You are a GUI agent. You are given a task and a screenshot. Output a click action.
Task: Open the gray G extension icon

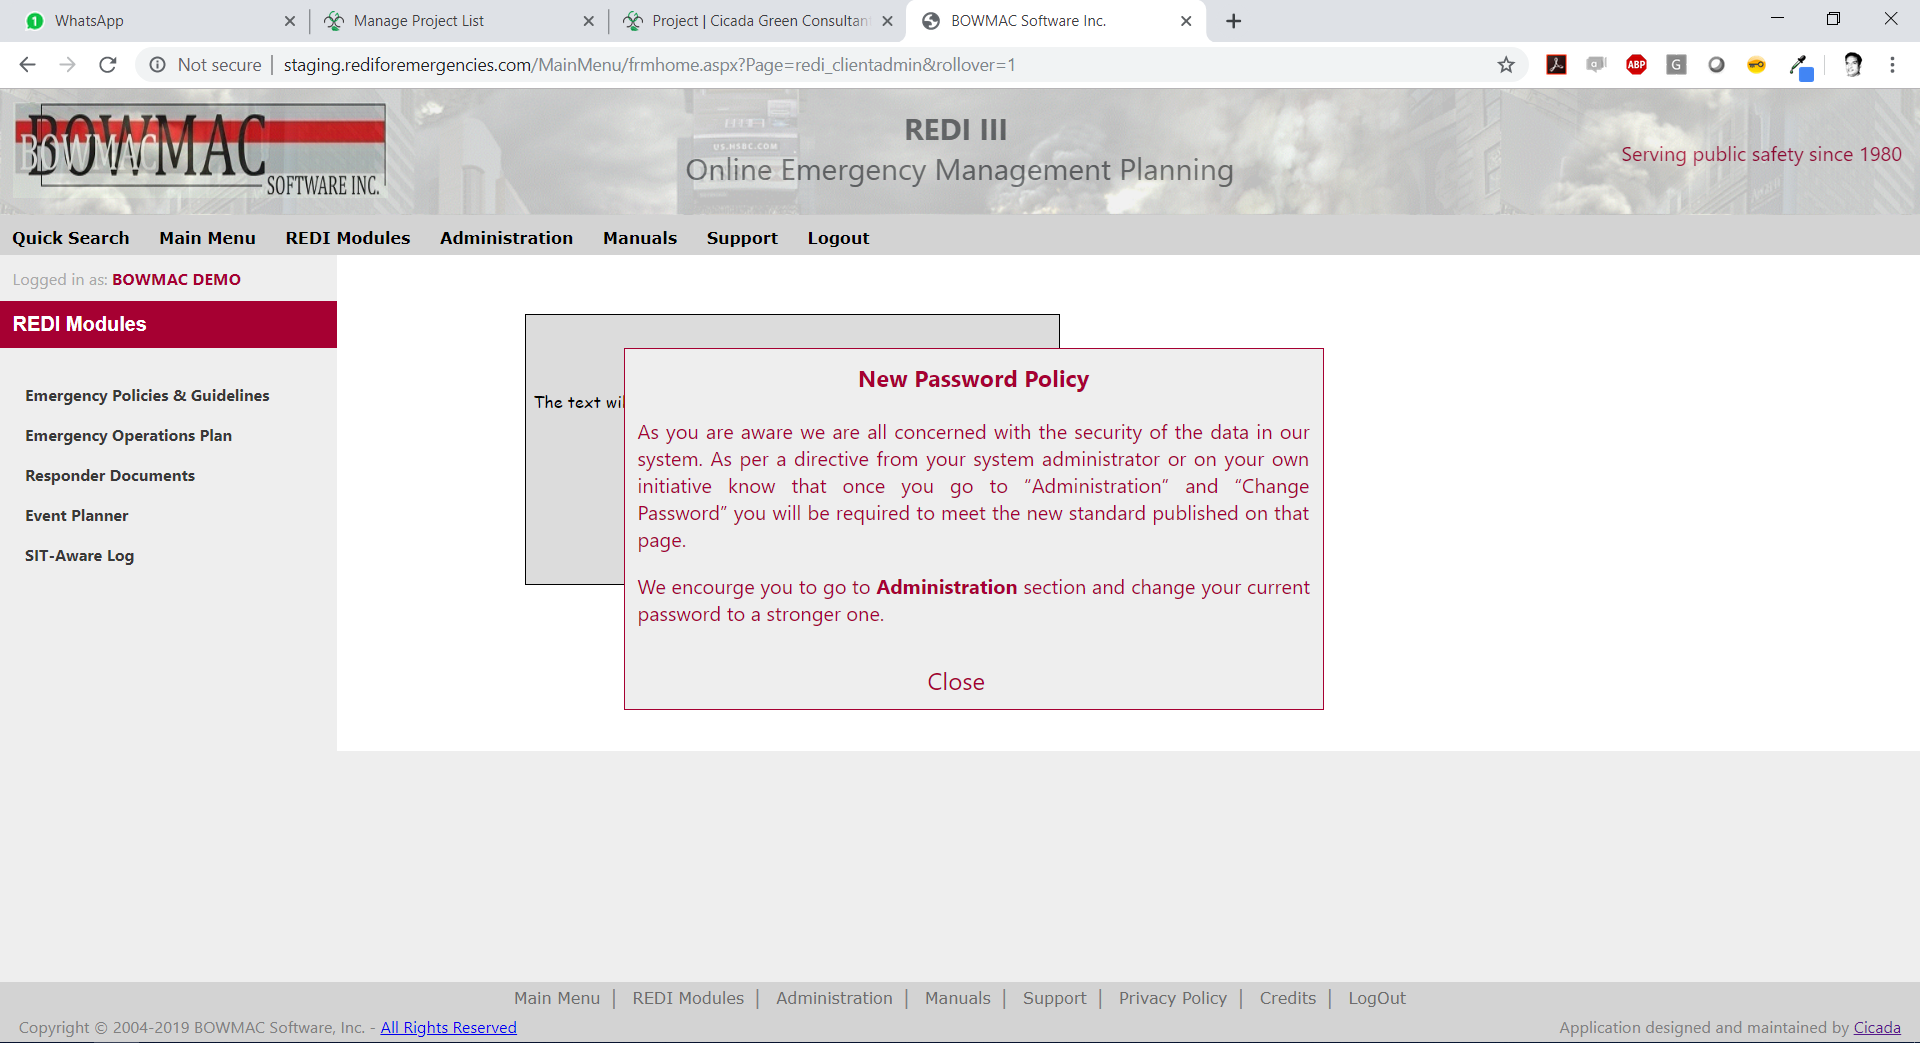pyautogui.click(x=1677, y=65)
